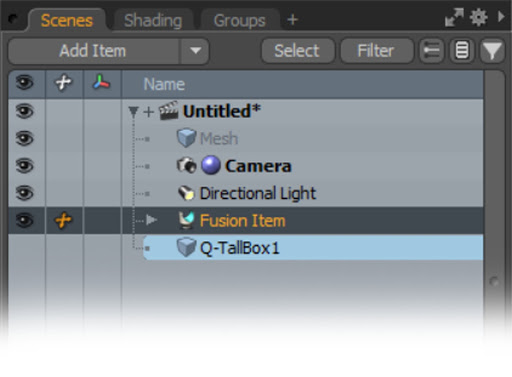Viewport: 512px width, 377px height.
Task: Collapse the Untitled scene tree
Action: tap(133, 111)
